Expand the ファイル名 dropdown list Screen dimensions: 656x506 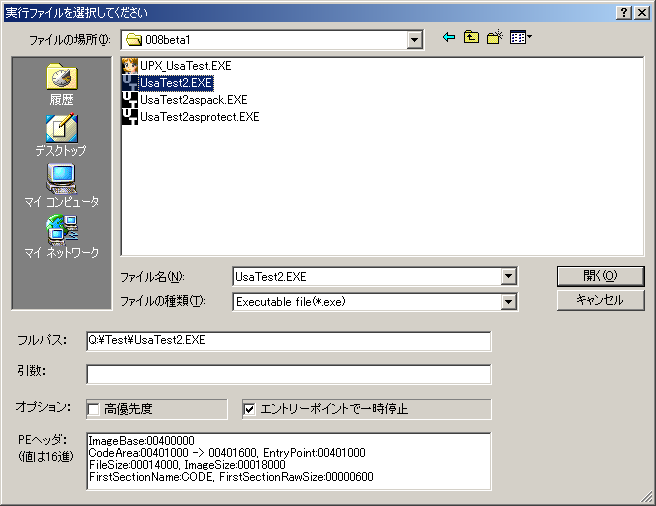(508, 277)
